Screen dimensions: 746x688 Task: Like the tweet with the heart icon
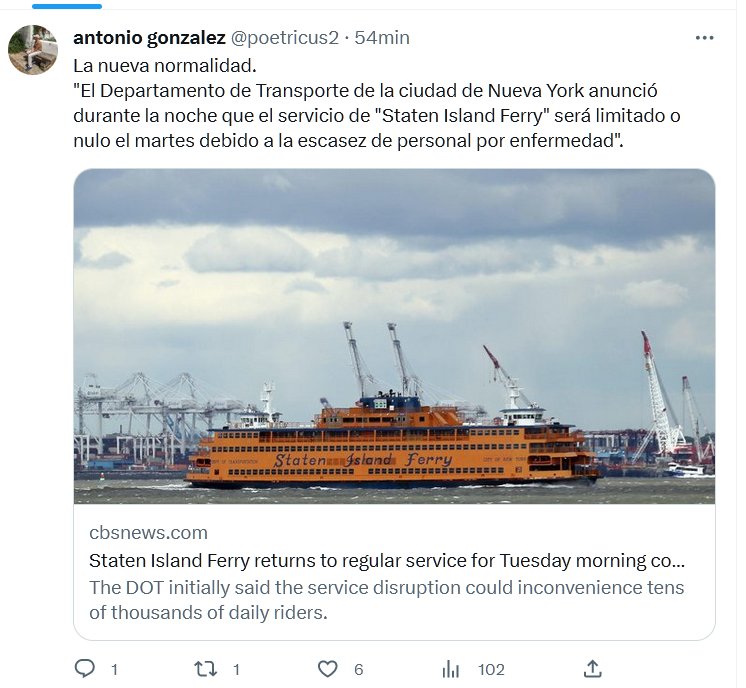point(326,668)
